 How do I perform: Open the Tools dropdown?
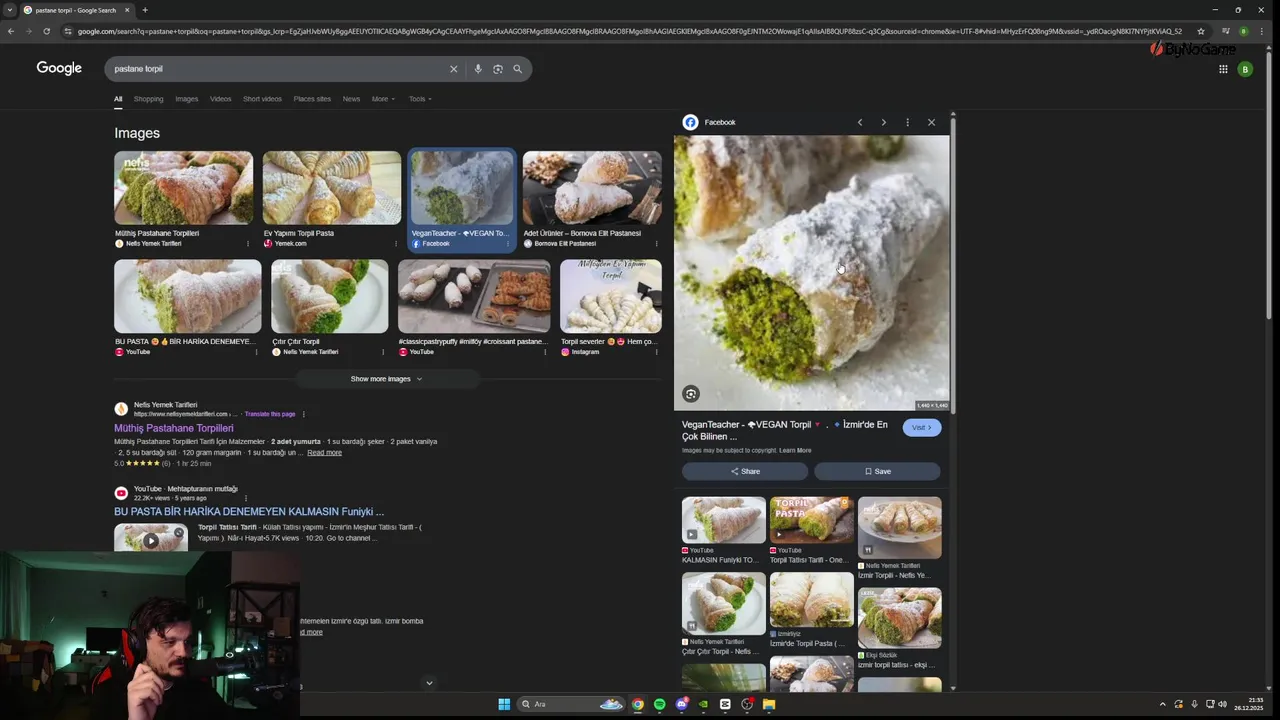point(420,99)
